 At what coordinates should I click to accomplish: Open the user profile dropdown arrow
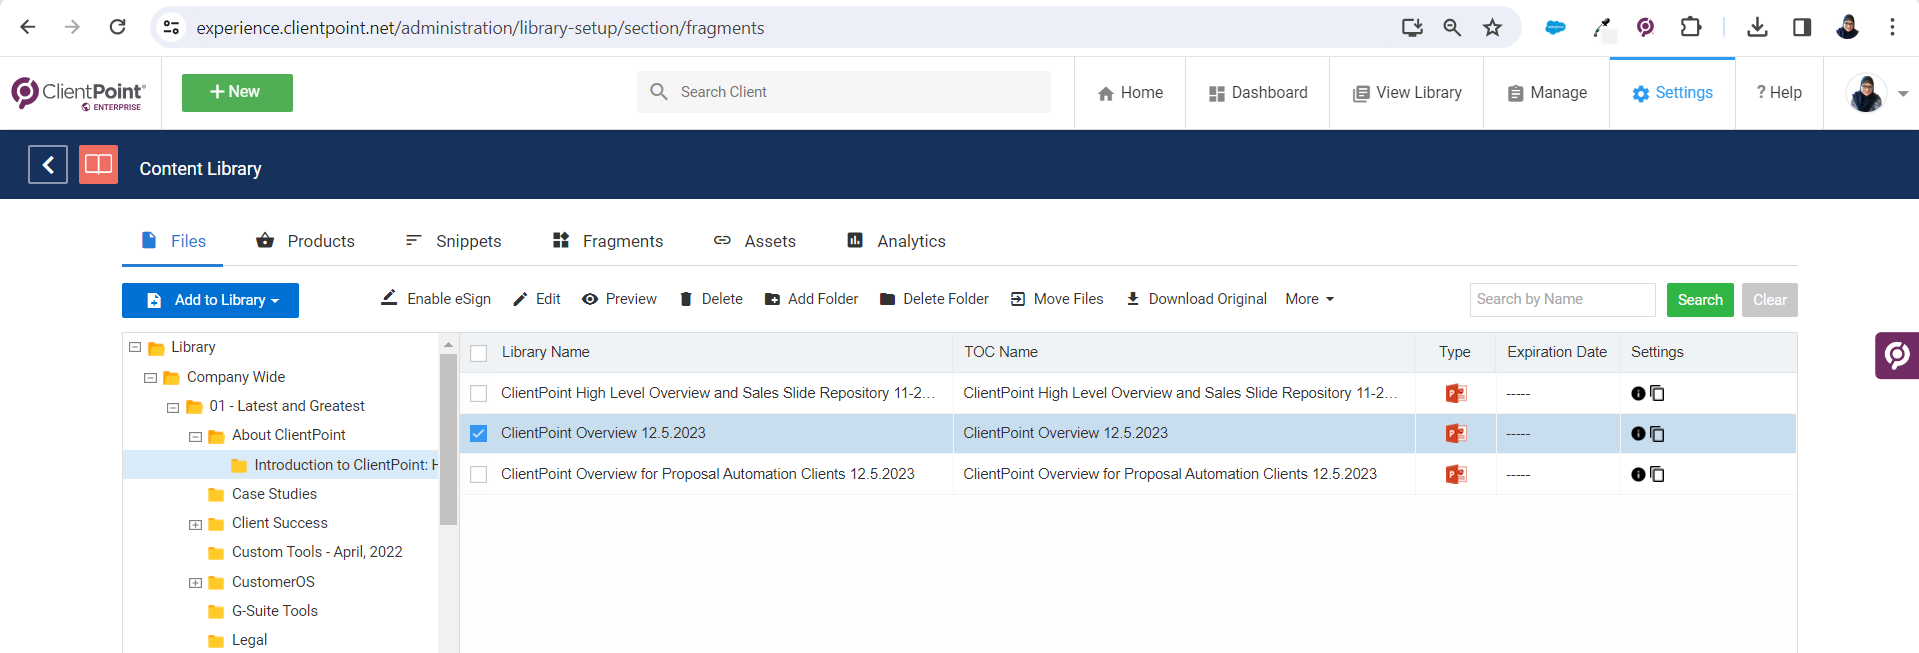tap(1903, 93)
